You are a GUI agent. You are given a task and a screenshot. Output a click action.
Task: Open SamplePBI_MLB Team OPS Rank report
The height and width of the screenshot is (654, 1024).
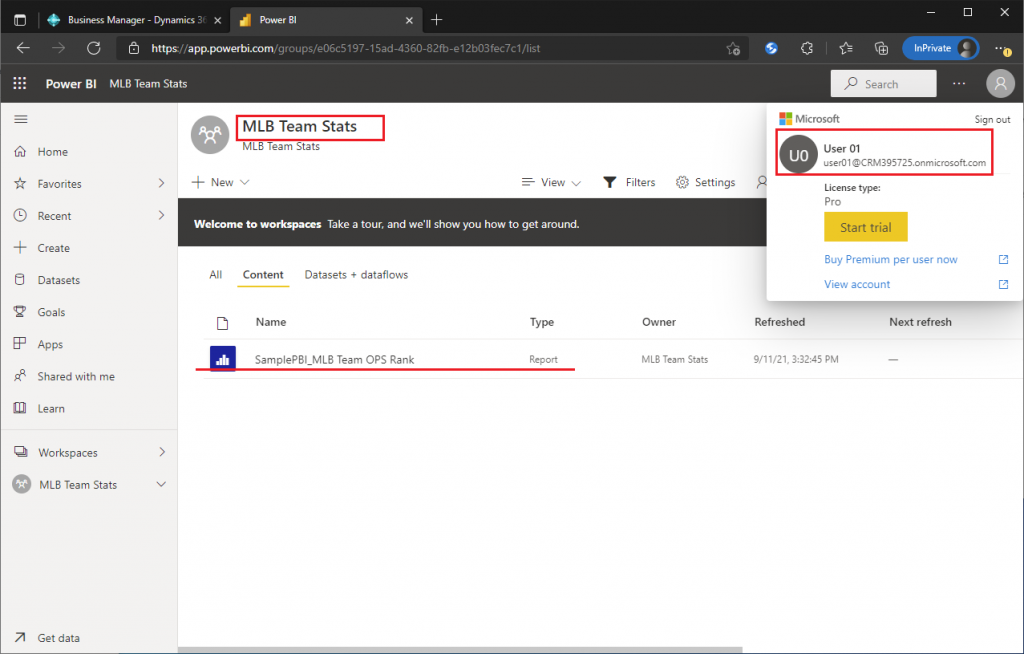click(334, 359)
